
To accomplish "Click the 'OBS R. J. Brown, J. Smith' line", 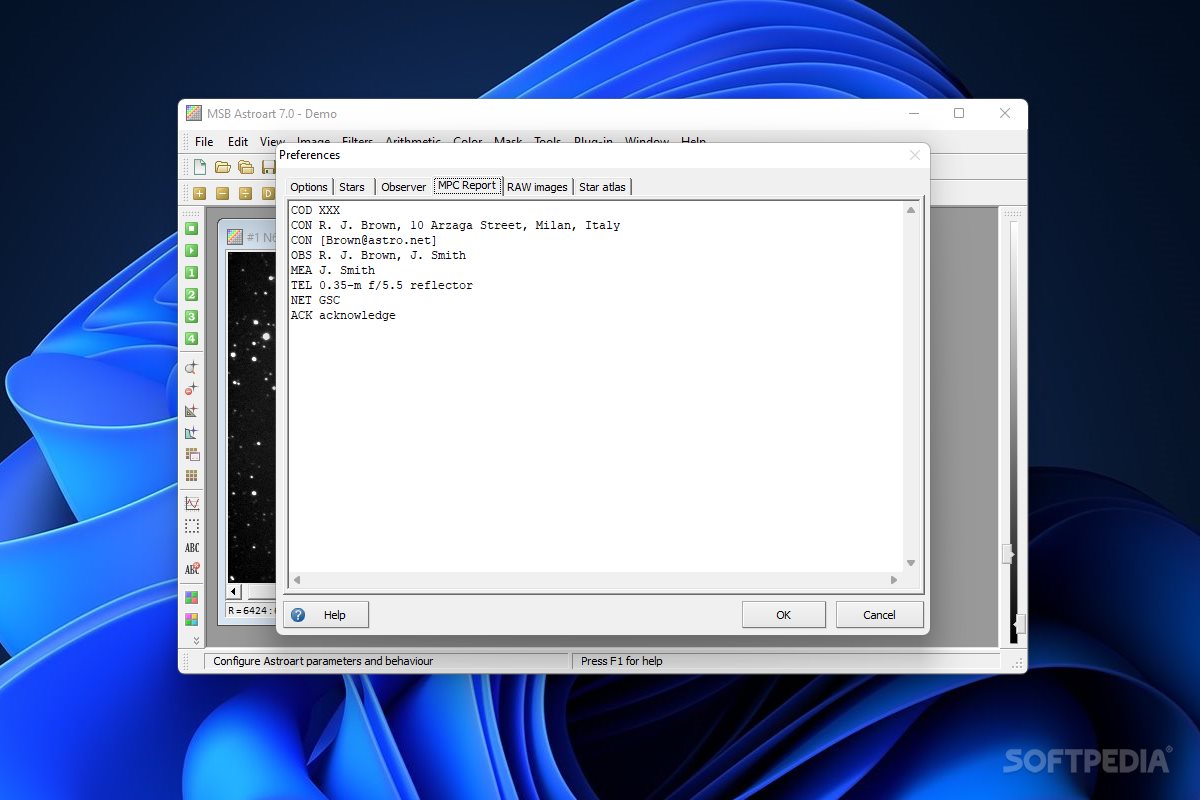I will click(x=378, y=256).
